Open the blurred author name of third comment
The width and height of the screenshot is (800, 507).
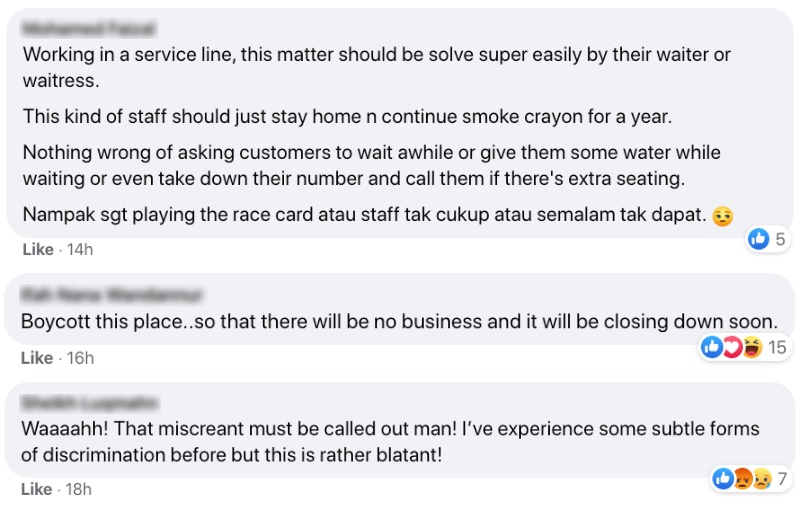(x=90, y=402)
